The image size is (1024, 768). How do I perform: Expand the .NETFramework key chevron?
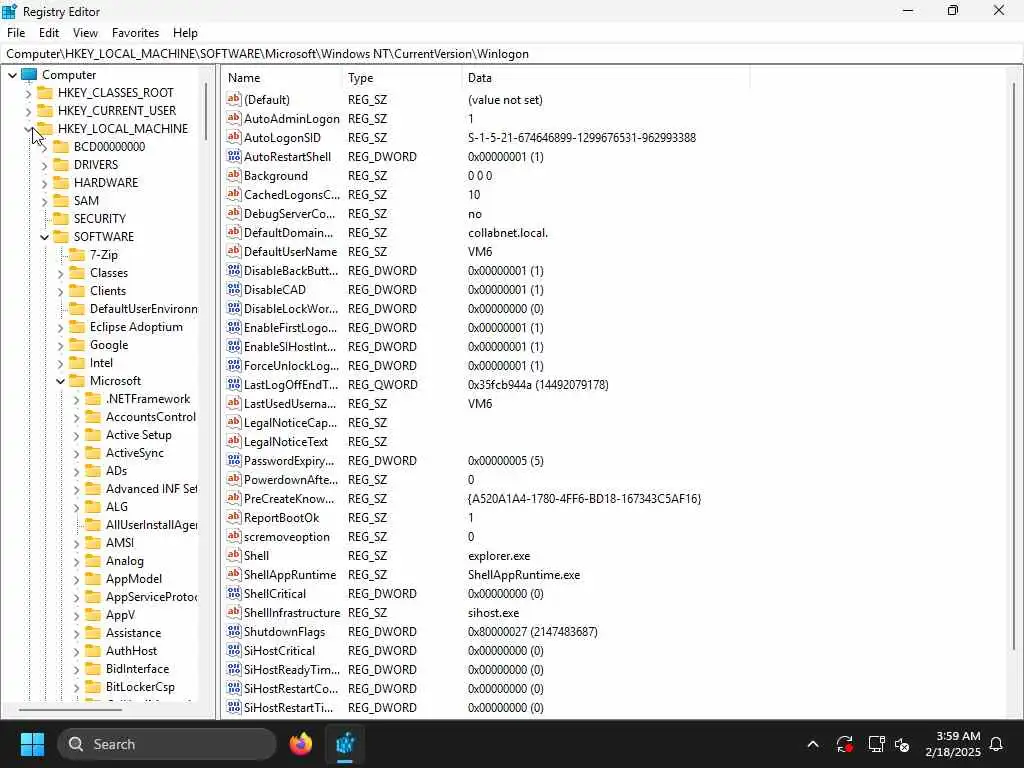(x=76, y=400)
